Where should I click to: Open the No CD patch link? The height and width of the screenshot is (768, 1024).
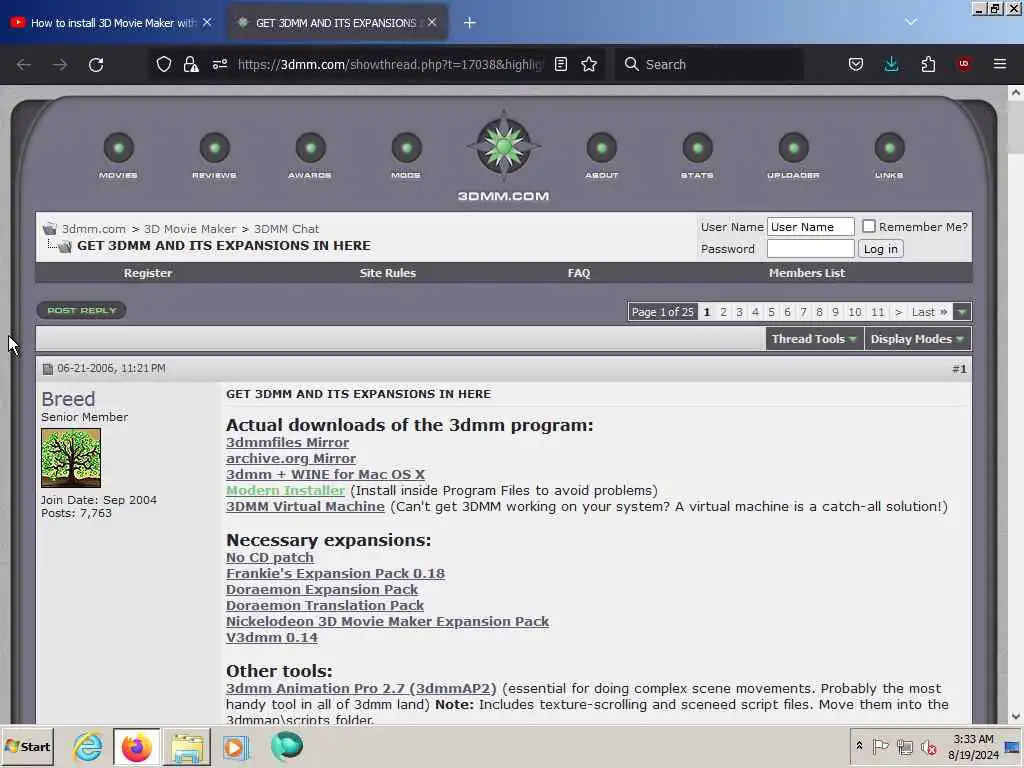(x=270, y=558)
